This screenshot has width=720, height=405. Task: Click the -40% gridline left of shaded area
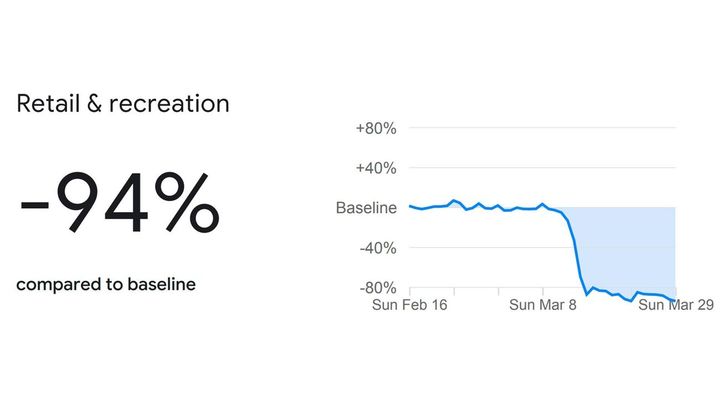pos(480,247)
